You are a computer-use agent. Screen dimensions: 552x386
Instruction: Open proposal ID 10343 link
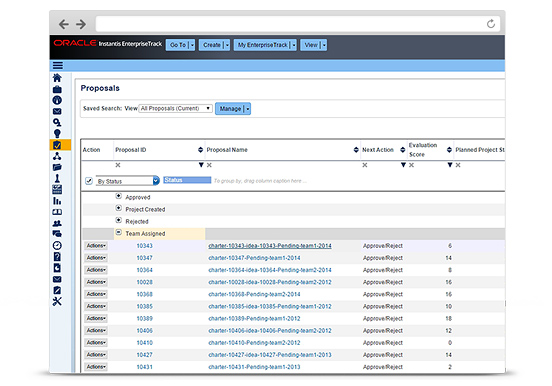145,246
